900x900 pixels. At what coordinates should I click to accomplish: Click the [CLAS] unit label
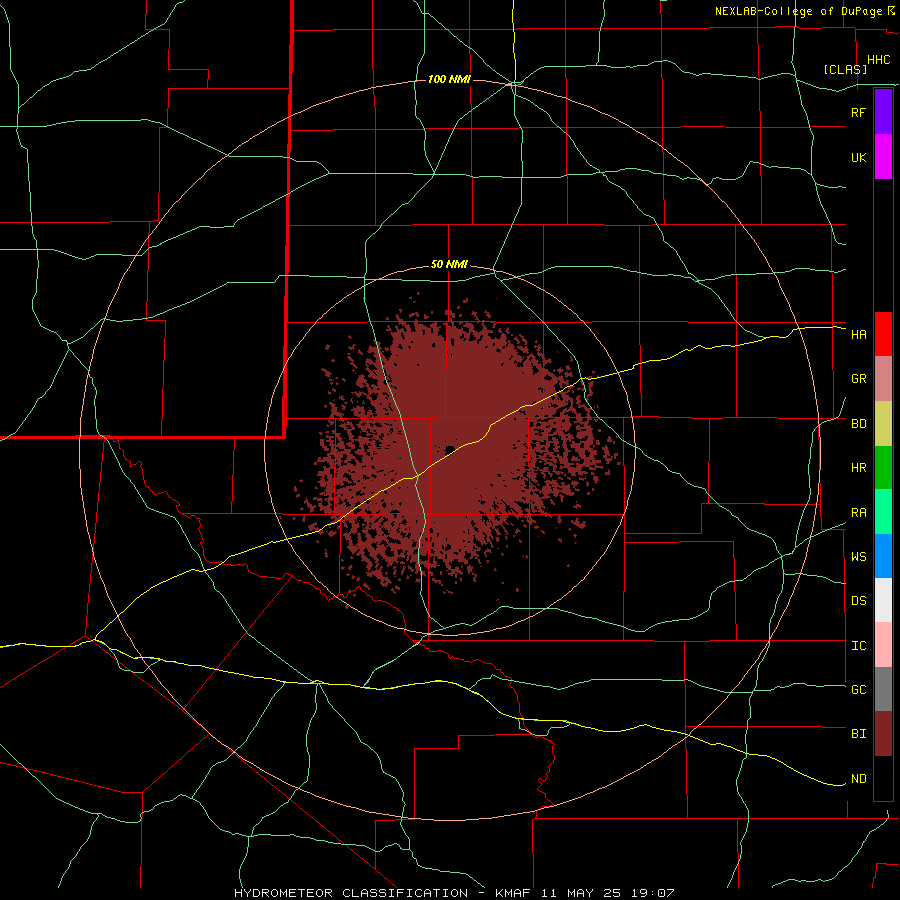click(845, 69)
